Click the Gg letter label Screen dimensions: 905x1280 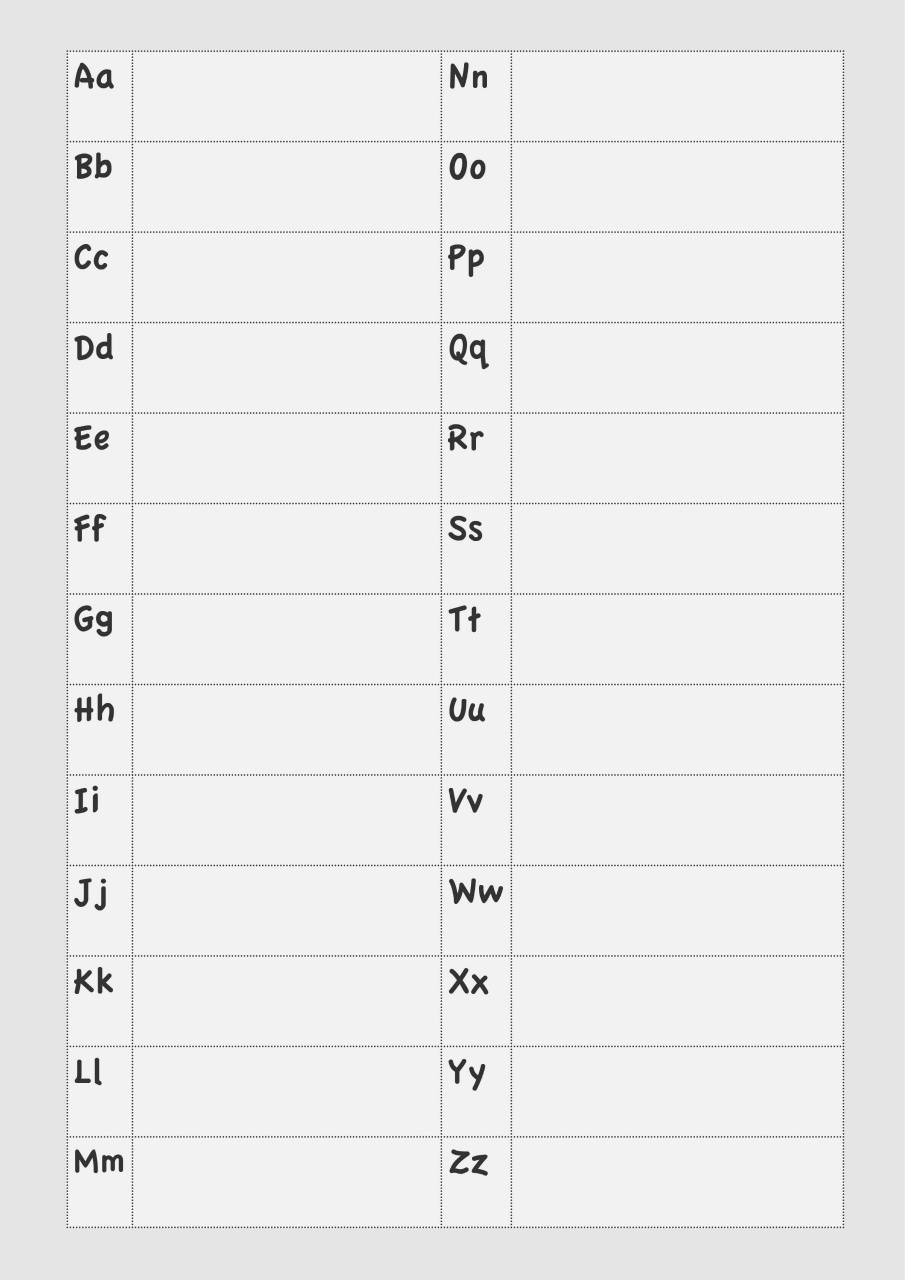tap(94, 621)
